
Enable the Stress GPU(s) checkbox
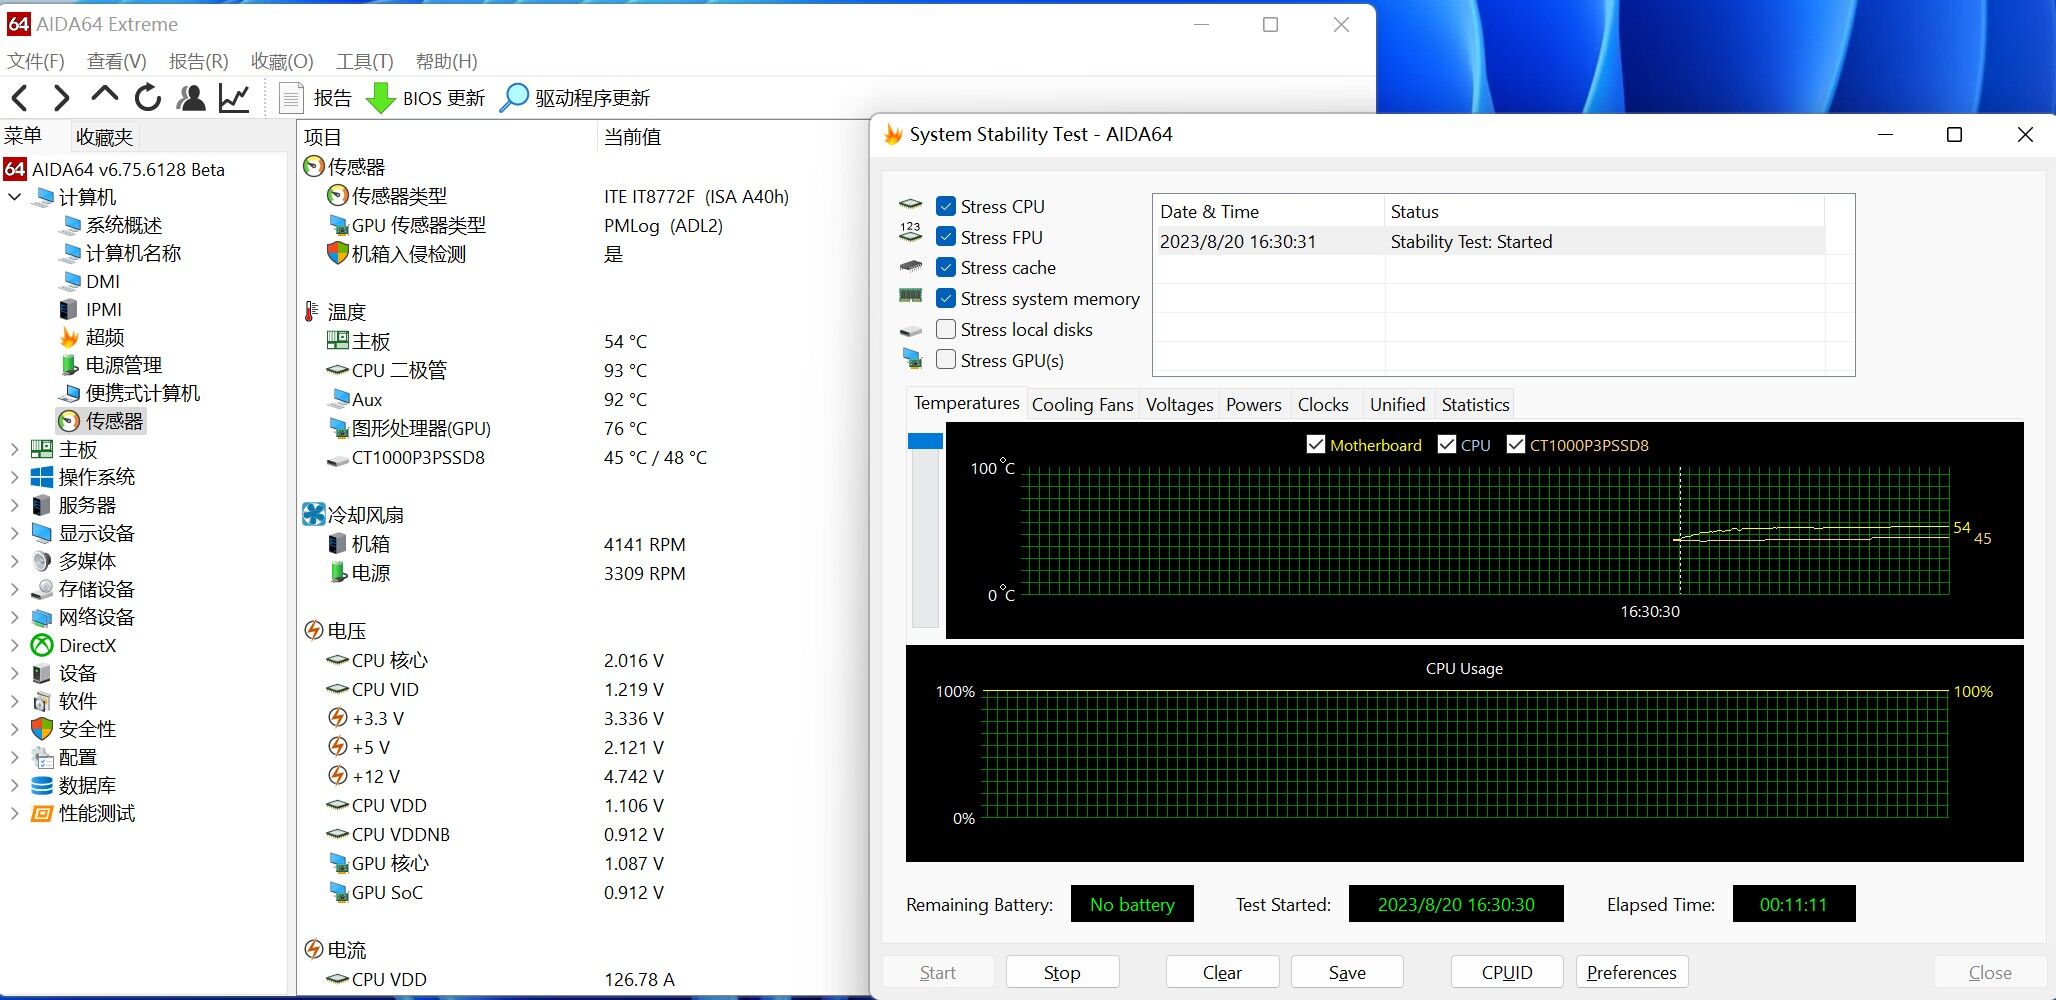click(x=946, y=360)
